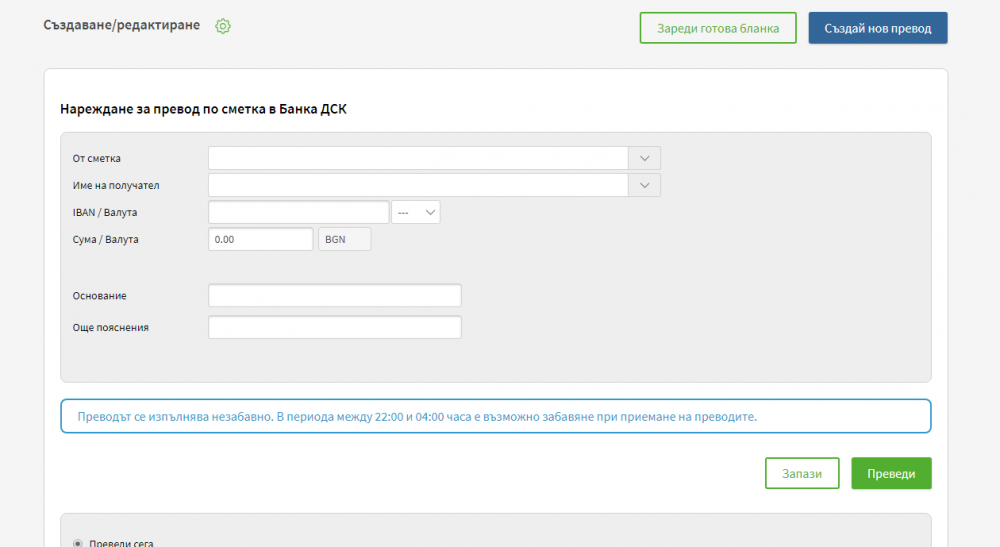Click the Сума / Валута label
This screenshot has height=547, width=1000.
pos(105,239)
